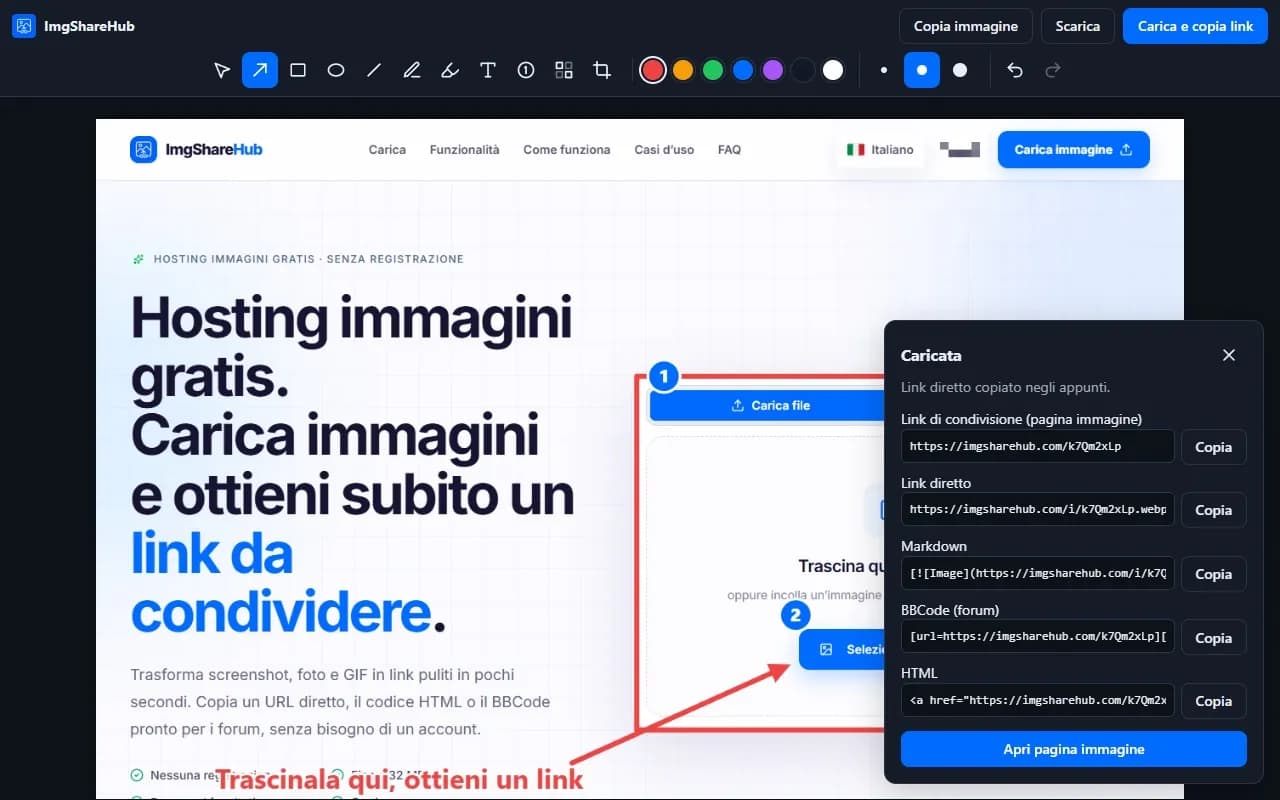Copy the Link di condivisione URL
Image resolution: width=1280 pixels, height=800 pixels.
pyautogui.click(x=1214, y=447)
